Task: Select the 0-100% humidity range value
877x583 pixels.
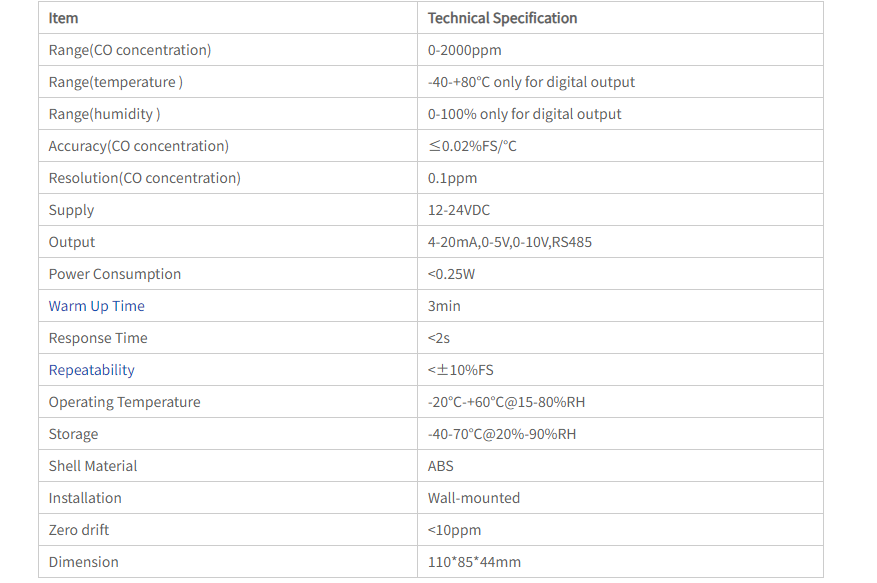Action: pos(524,114)
